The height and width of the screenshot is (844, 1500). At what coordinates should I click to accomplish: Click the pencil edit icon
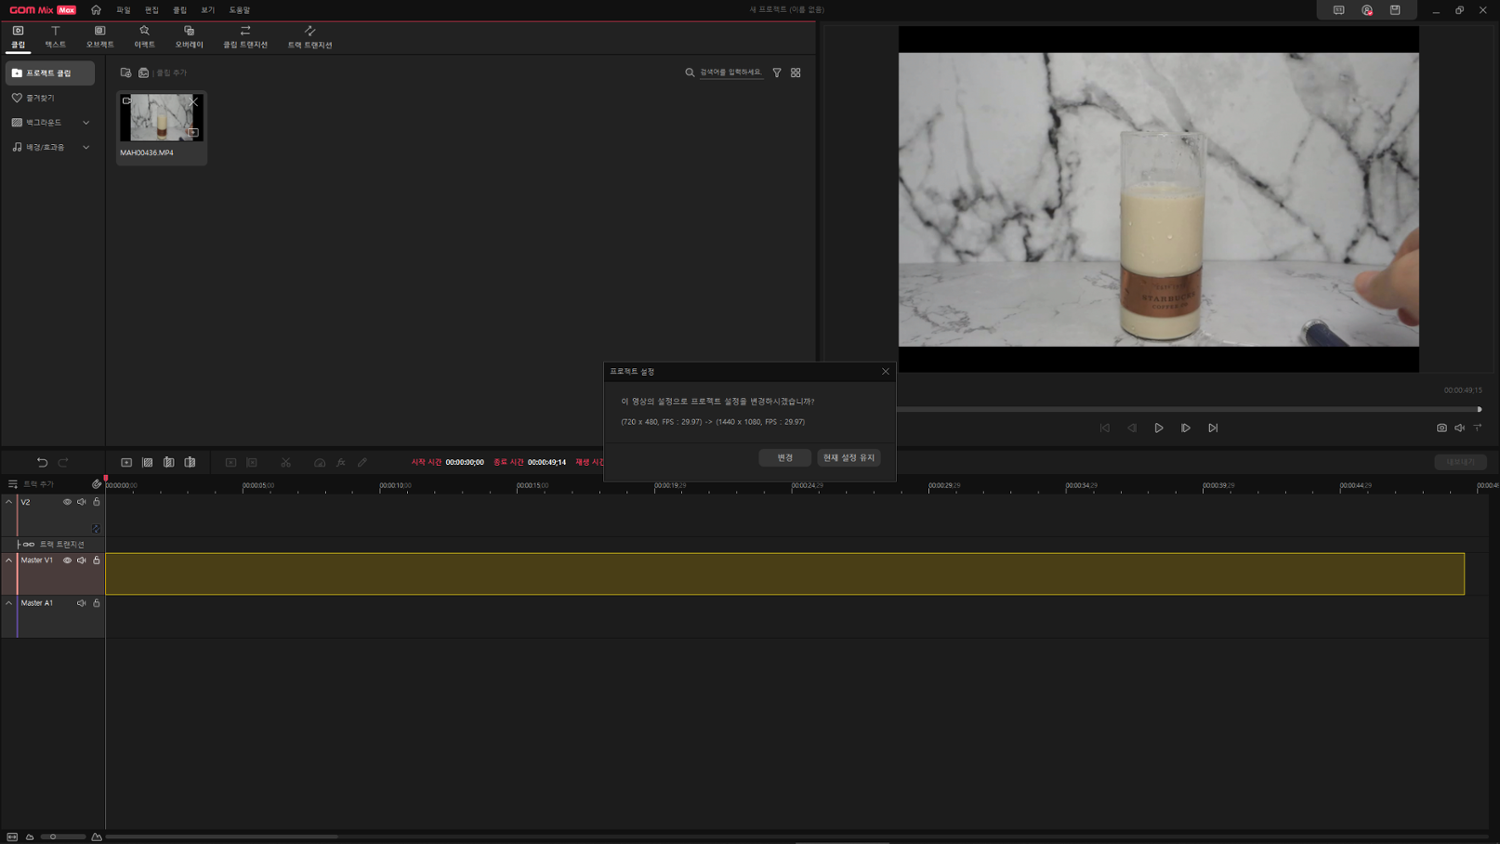362,462
